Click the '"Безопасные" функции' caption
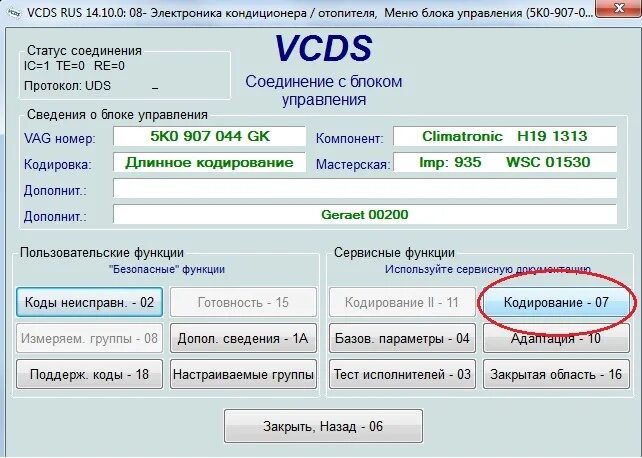Image resolution: width=642 pixels, height=458 pixels. pos(167,269)
